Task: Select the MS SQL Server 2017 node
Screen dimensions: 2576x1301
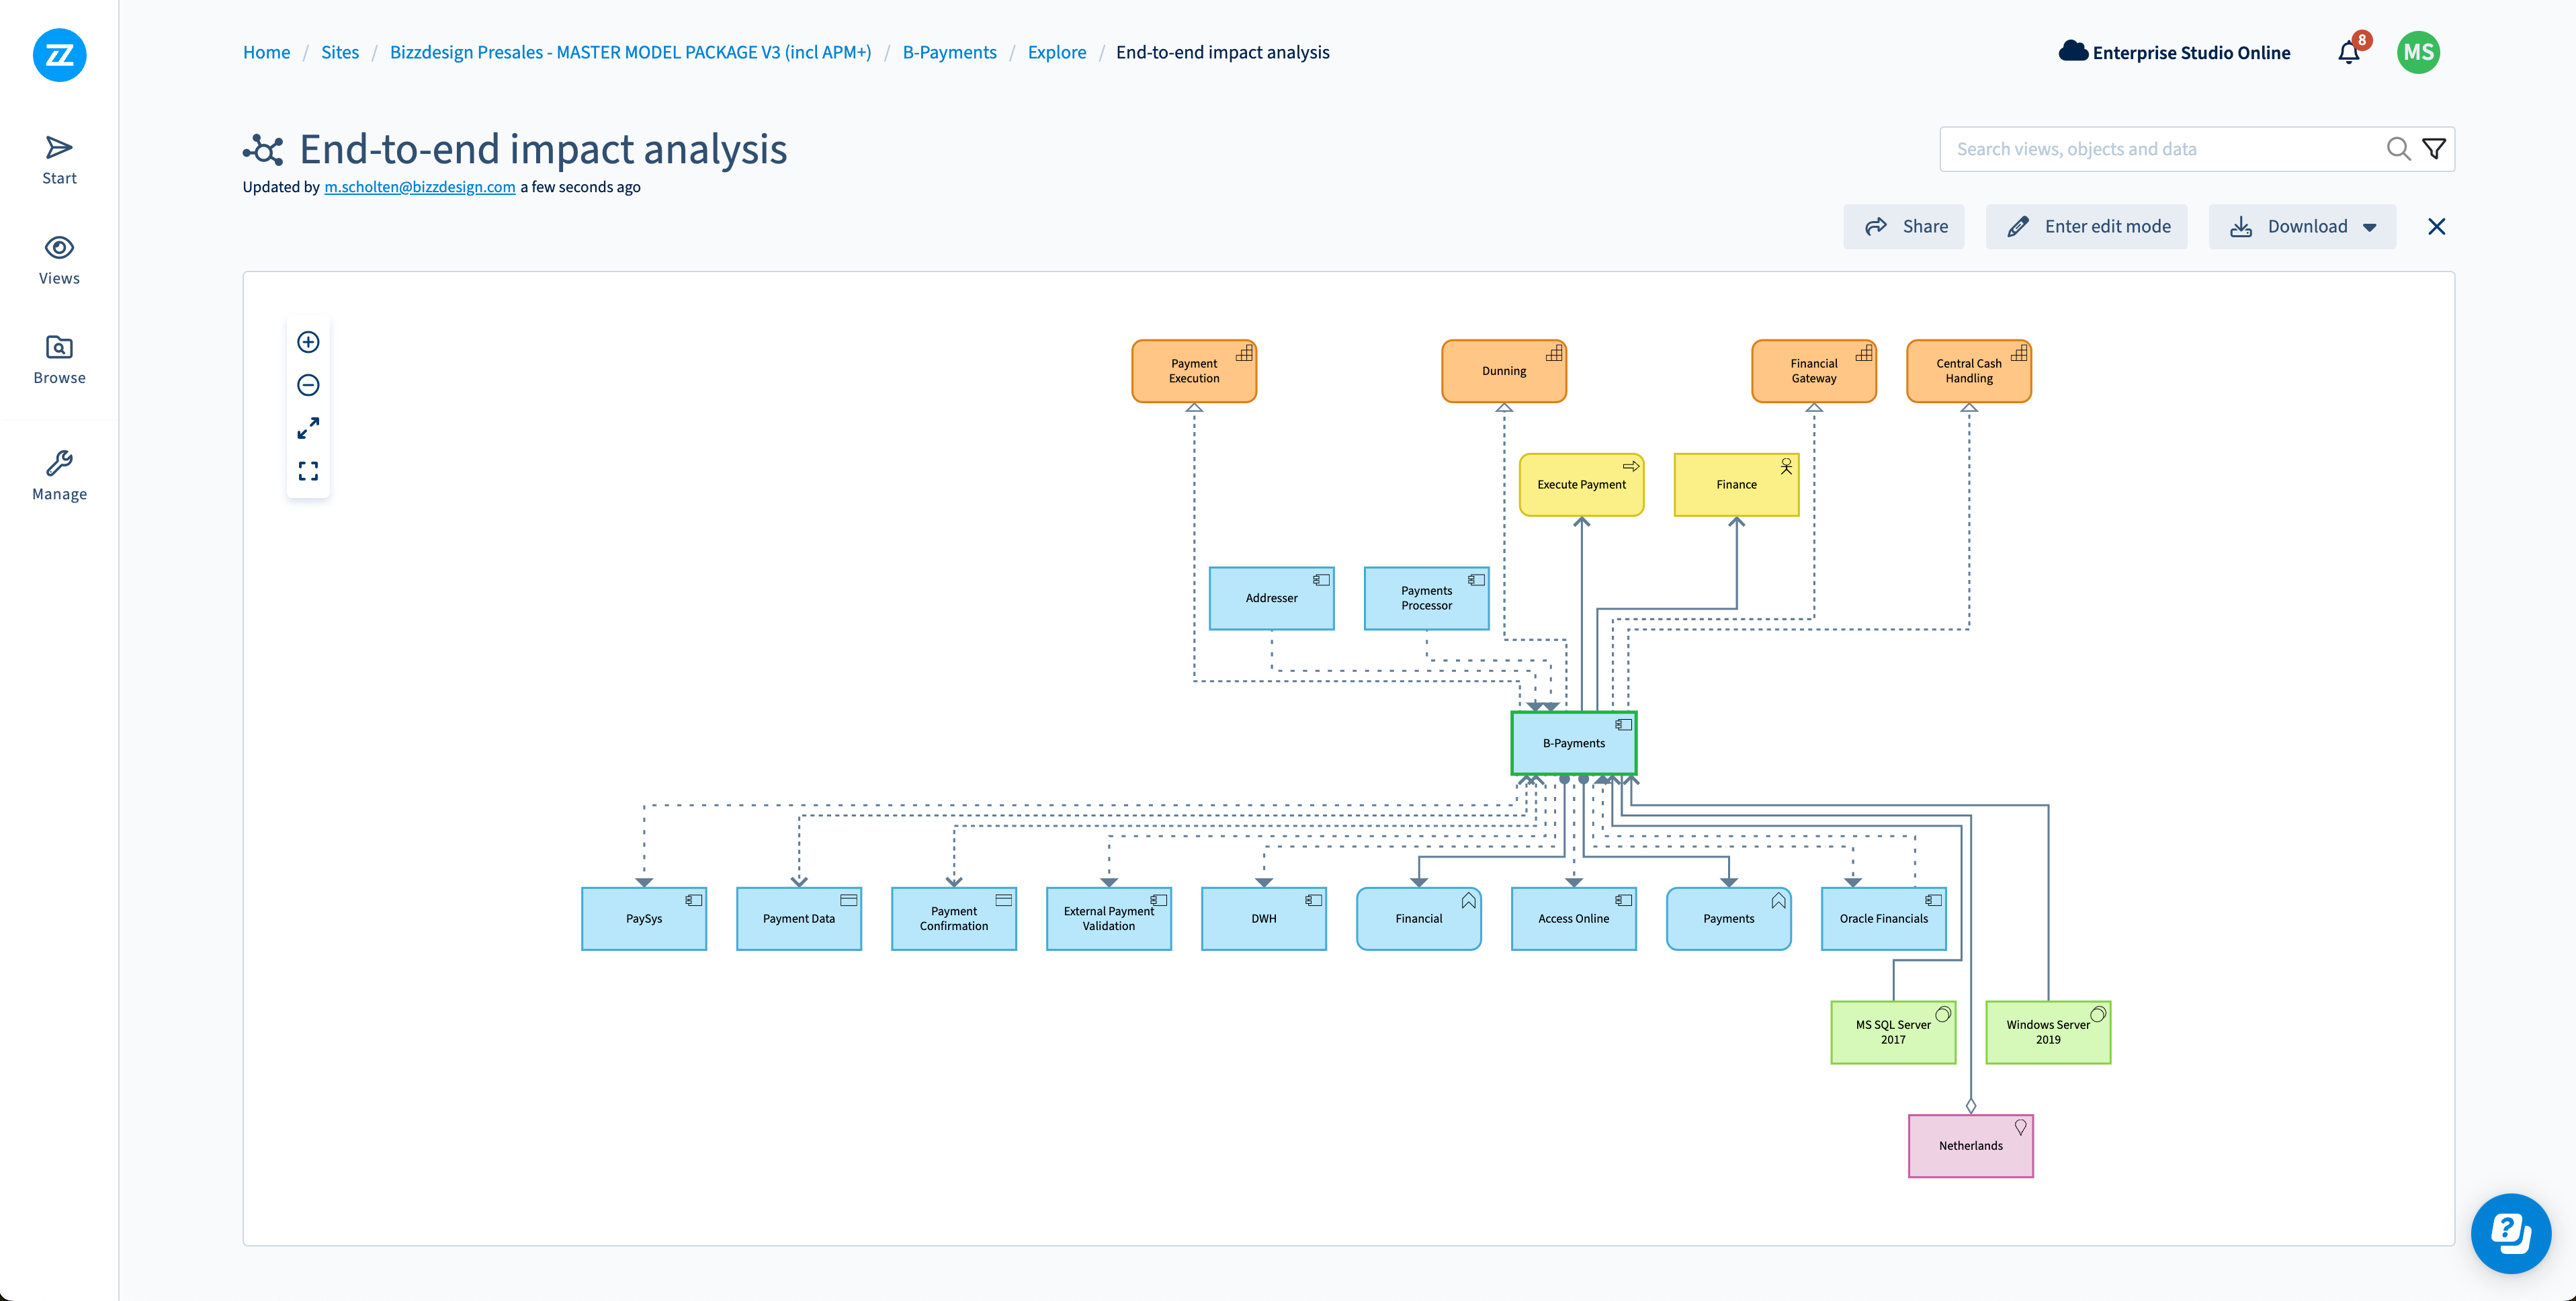Action: 1893,1032
